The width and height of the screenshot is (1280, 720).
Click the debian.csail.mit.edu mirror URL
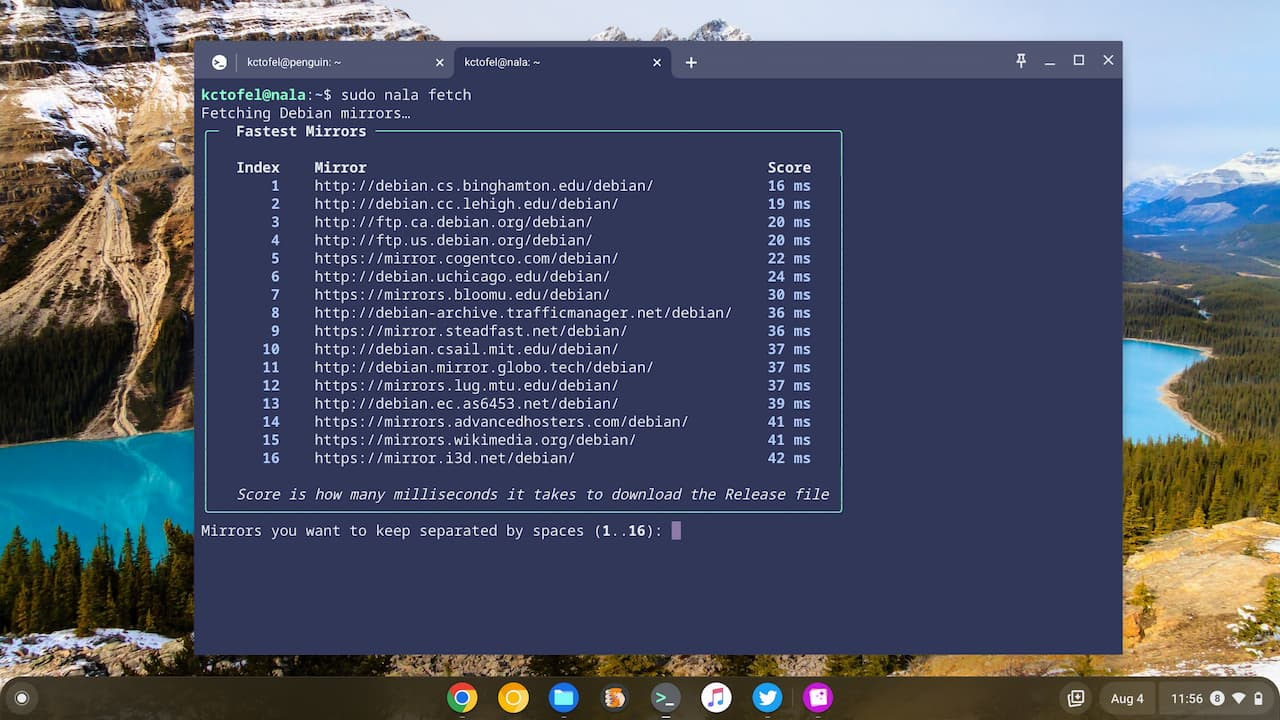(466, 349)
